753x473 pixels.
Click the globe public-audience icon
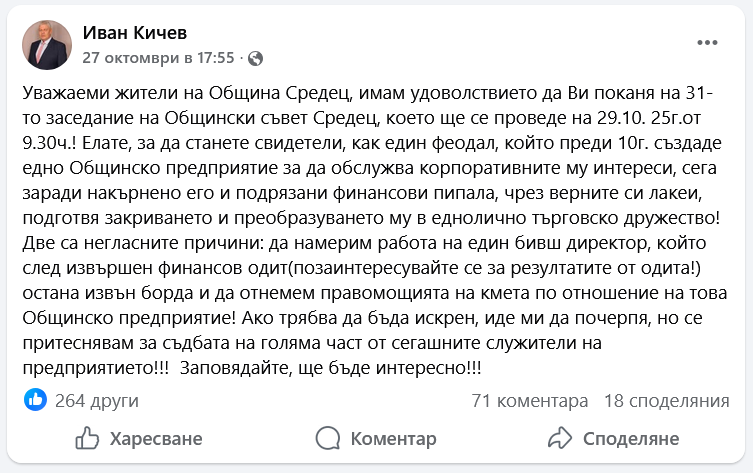click(x=255, y=57)
